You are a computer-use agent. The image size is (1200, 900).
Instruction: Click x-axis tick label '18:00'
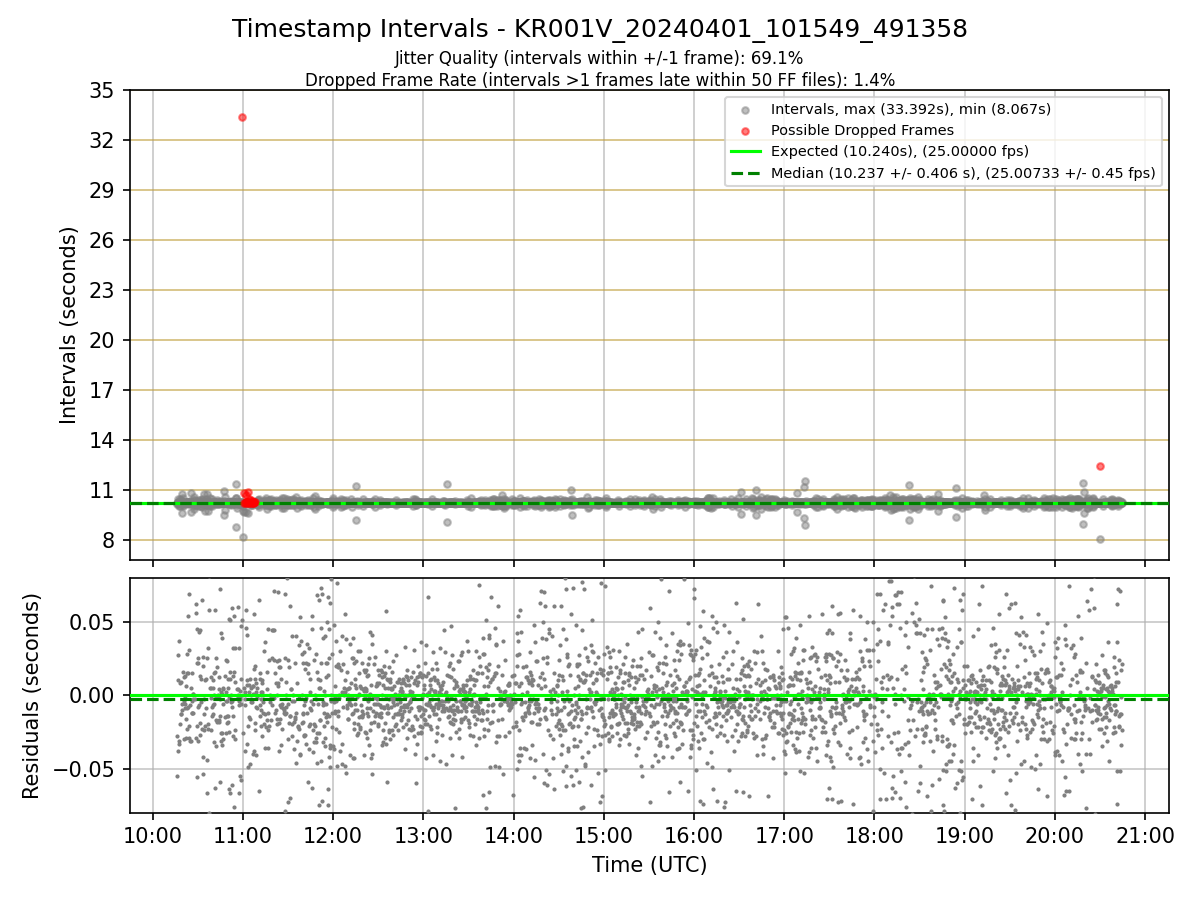tap(874, 835)
